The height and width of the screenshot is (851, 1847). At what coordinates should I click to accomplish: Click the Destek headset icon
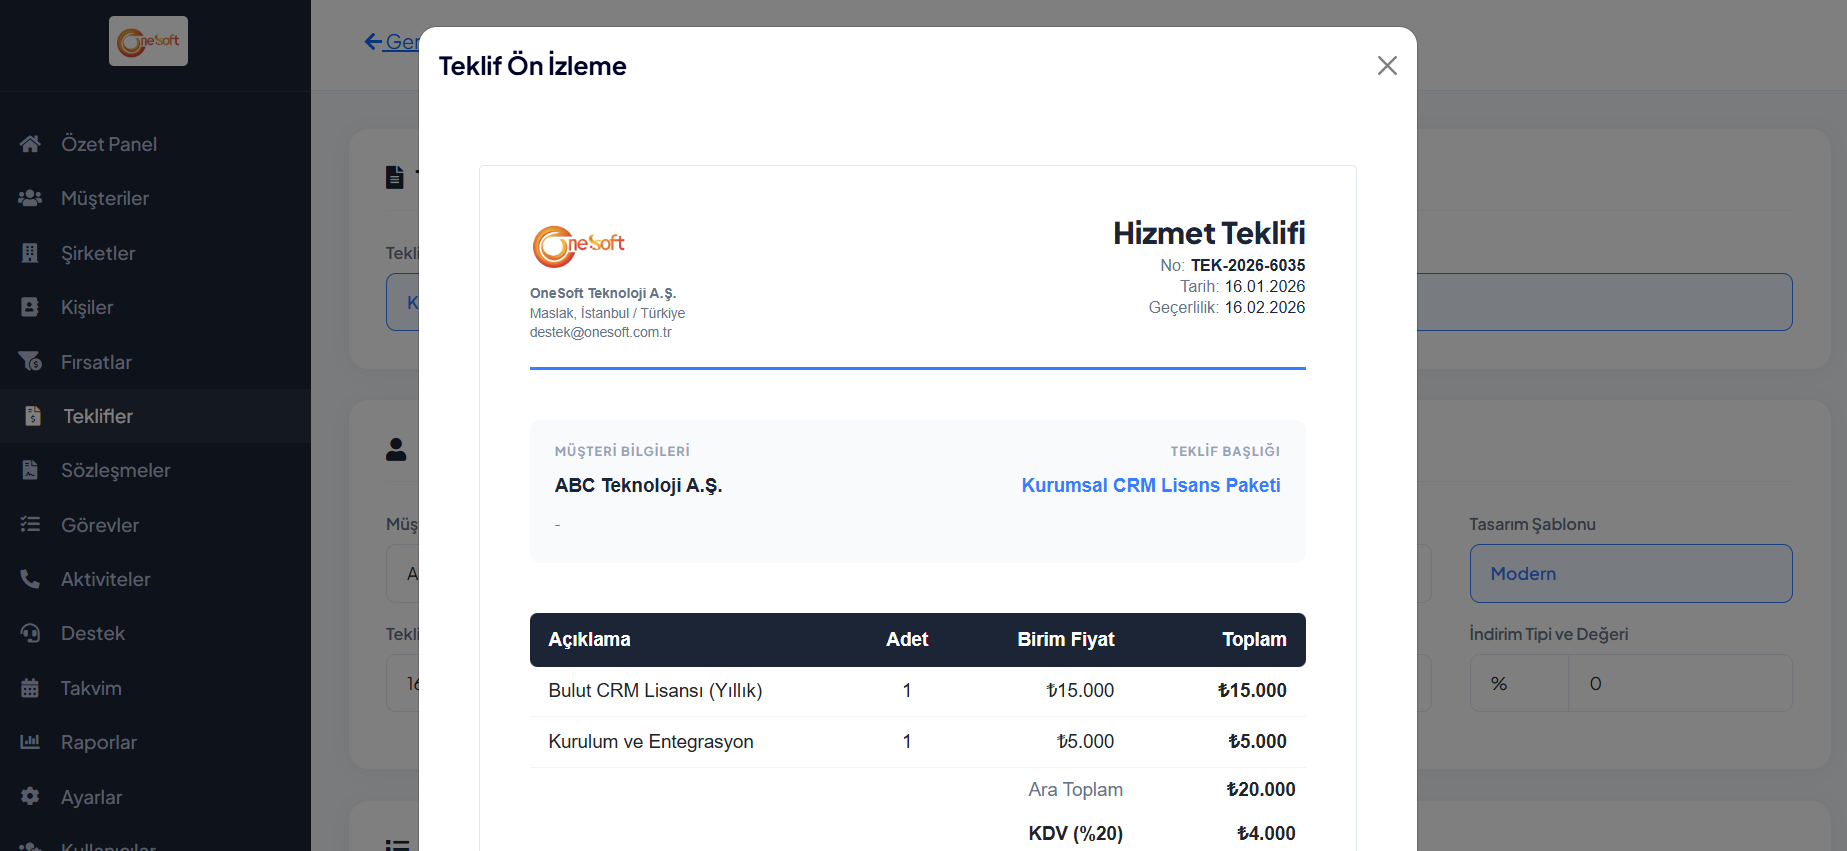coord(30,633)
